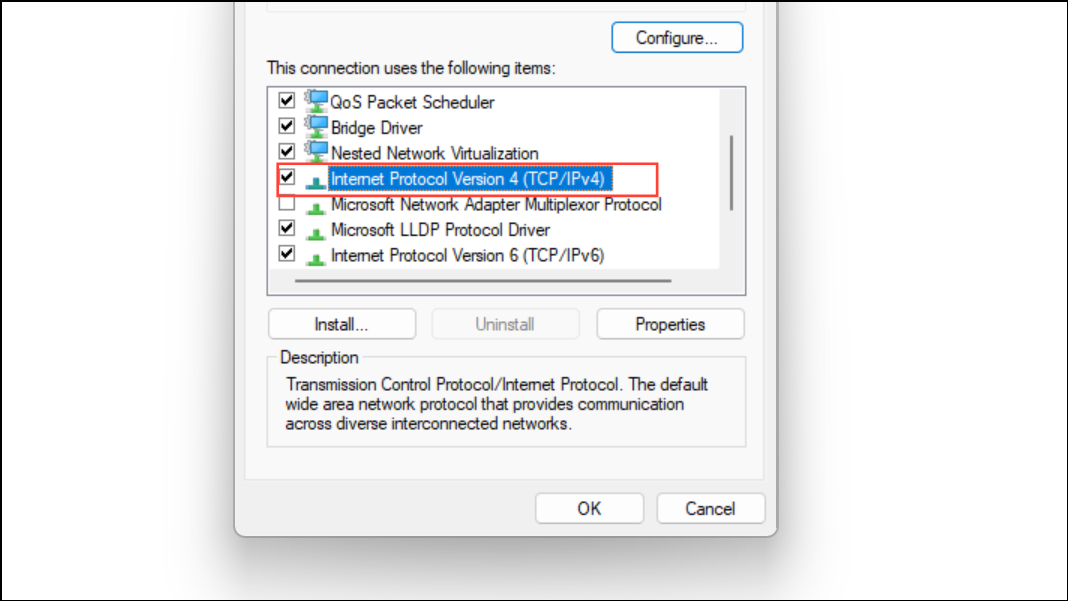Image resolution: width=1068 pixels, height=601 pixels.
Task: Select the Nested Network Virtualization list entry
Action: click(434, 152)
